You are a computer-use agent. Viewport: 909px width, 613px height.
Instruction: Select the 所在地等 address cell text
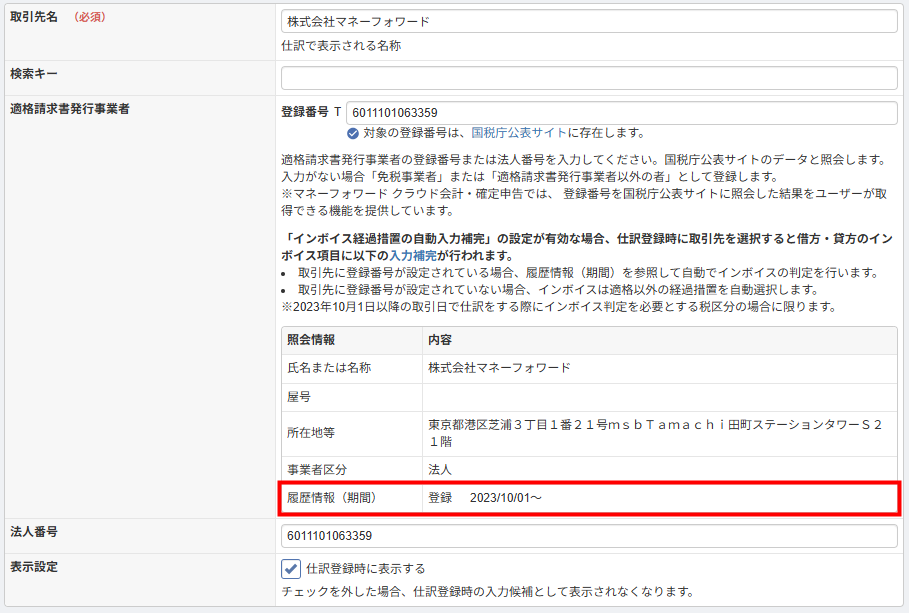[x=655, y=433]
